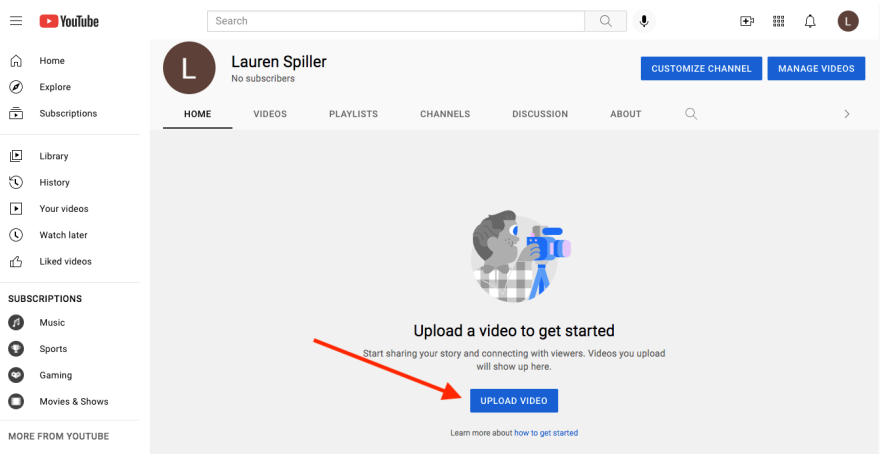This screenshot has width=880, height=456.
Task: Open the notifications bell
Action: [810, 21]
